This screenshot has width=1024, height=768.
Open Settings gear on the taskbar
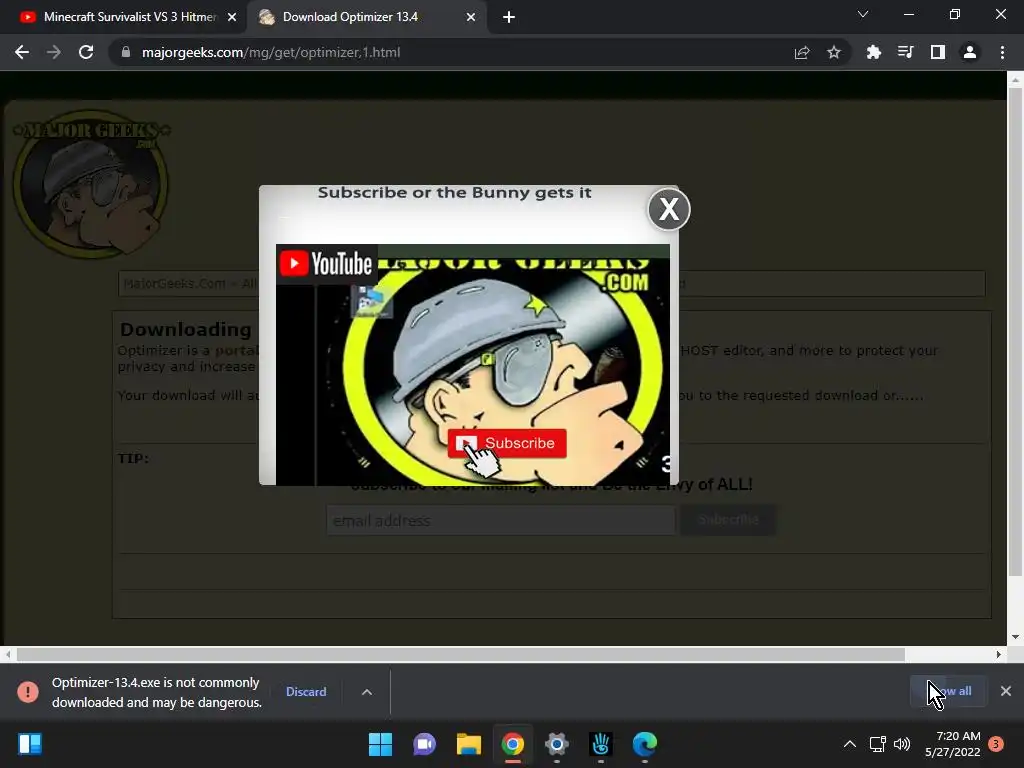(x=556, y=744)
